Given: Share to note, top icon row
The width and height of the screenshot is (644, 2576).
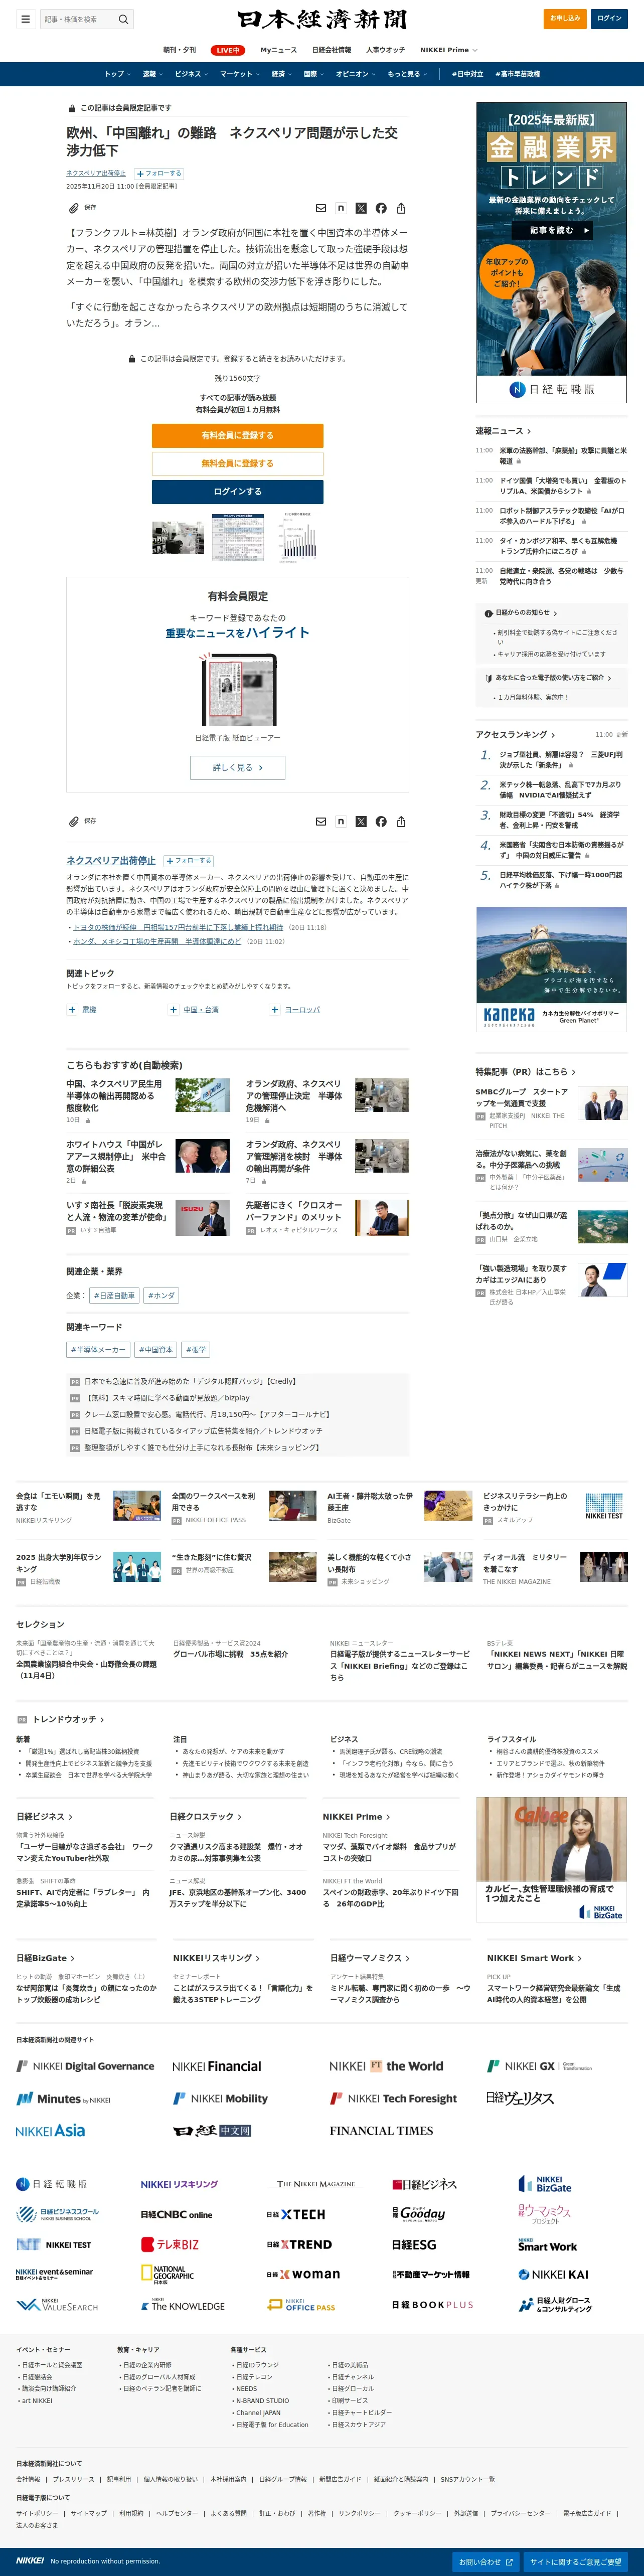Looking at the screenshot, I should (341, 208).
